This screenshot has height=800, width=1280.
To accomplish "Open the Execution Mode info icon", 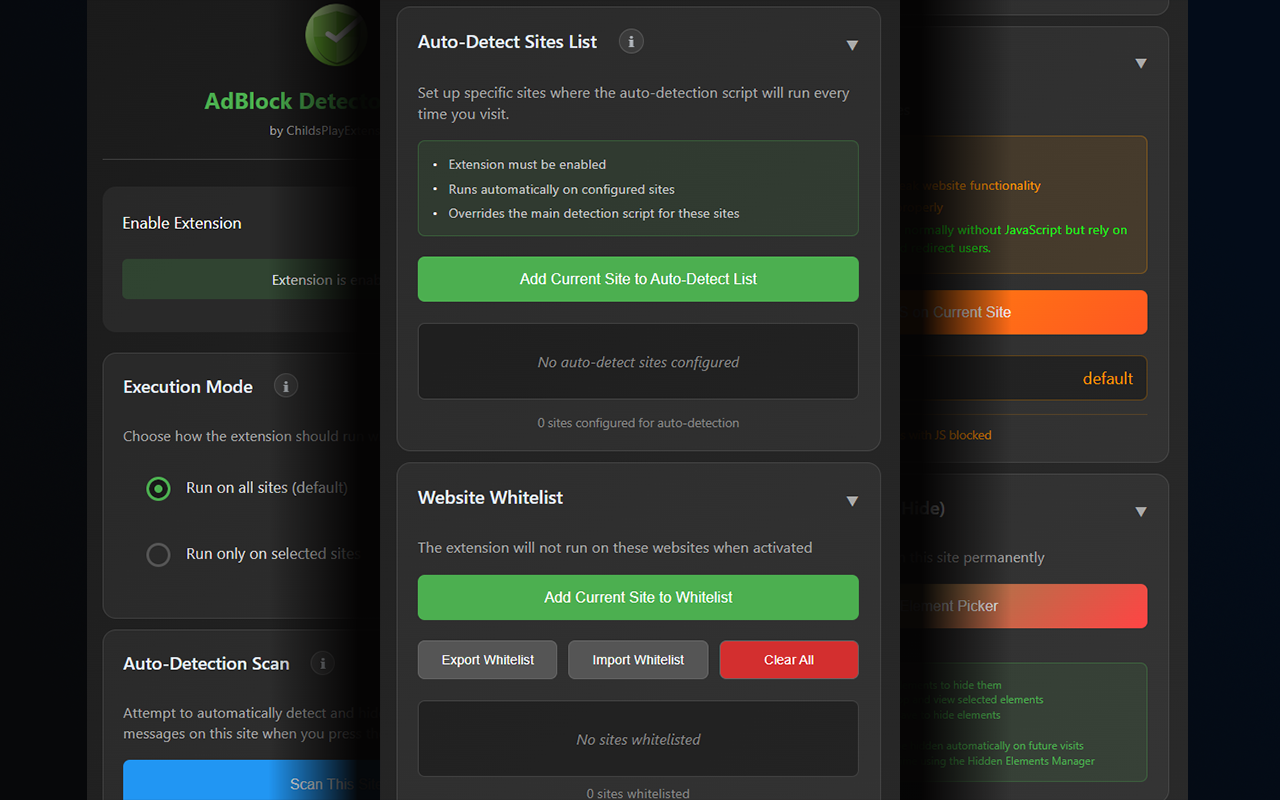I will coord(286,386).
